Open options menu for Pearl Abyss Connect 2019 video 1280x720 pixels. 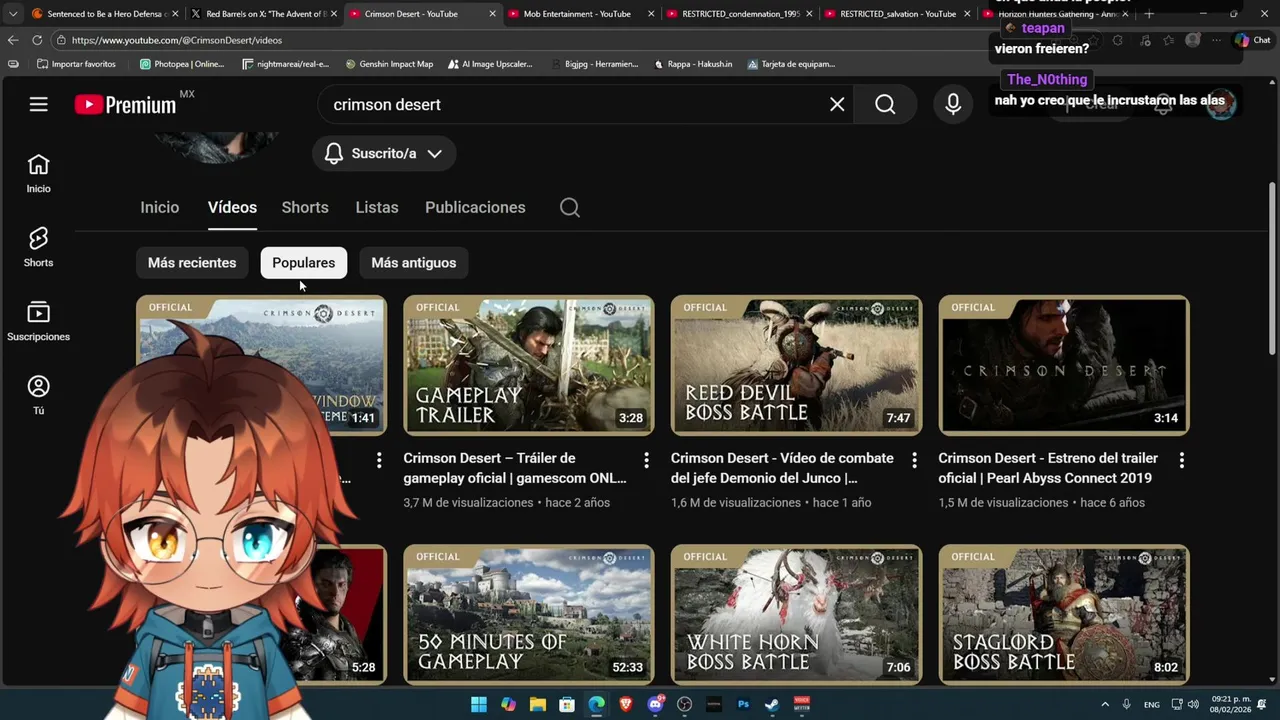[1181, 460]
